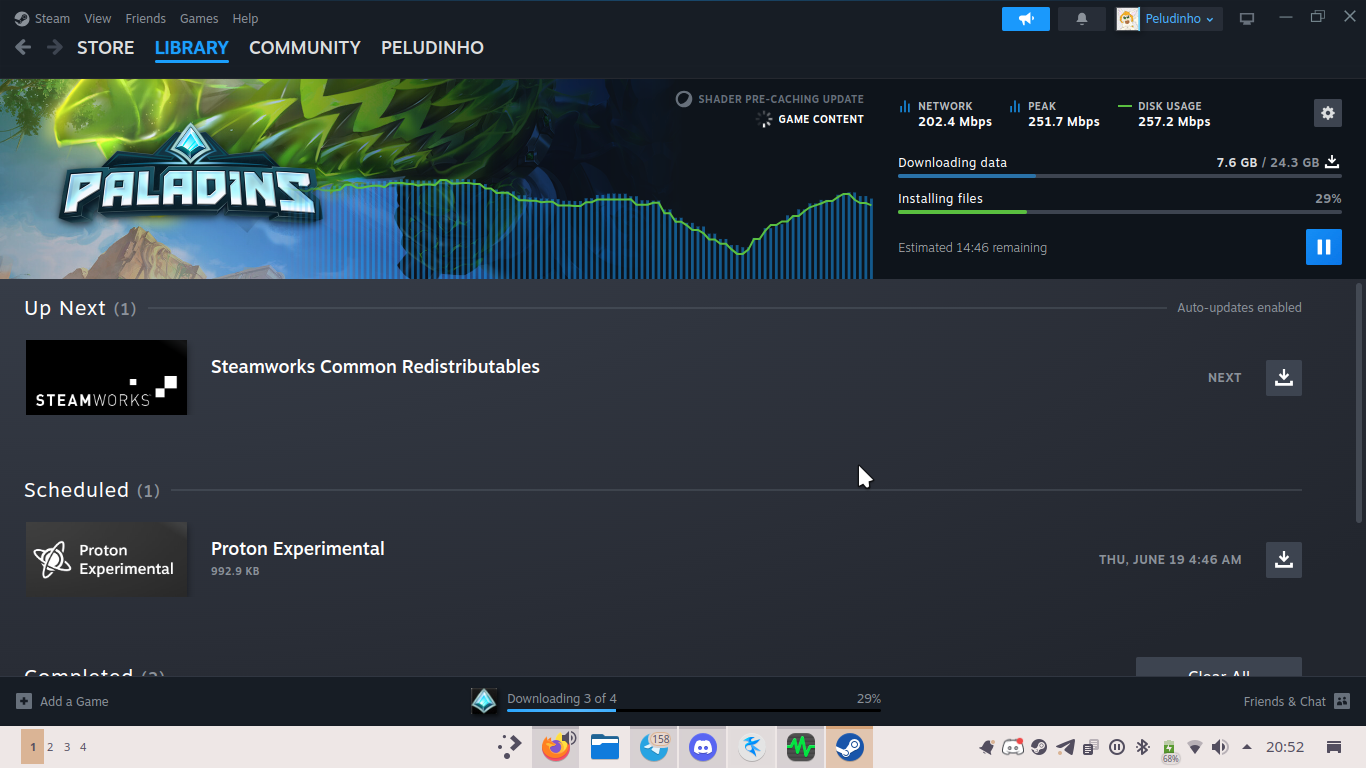Click the Telegram tray icon
Viewport: 1366px width, 768px height.
tap(1066, 747)
